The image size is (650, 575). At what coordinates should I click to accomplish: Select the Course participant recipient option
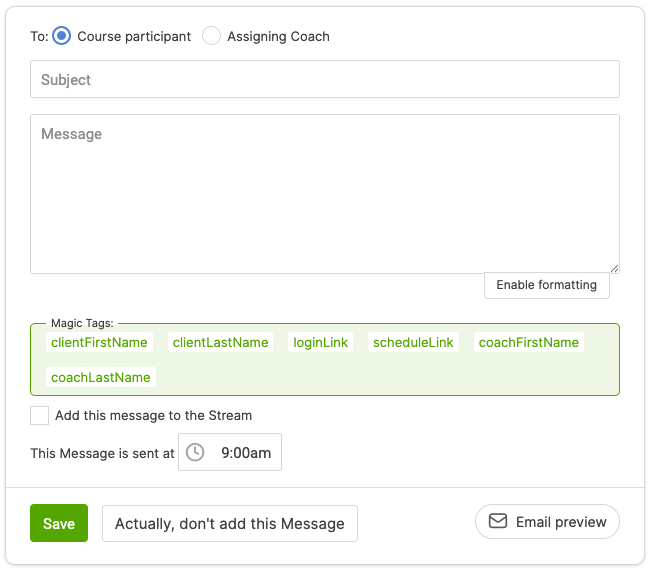coord(62,36)
